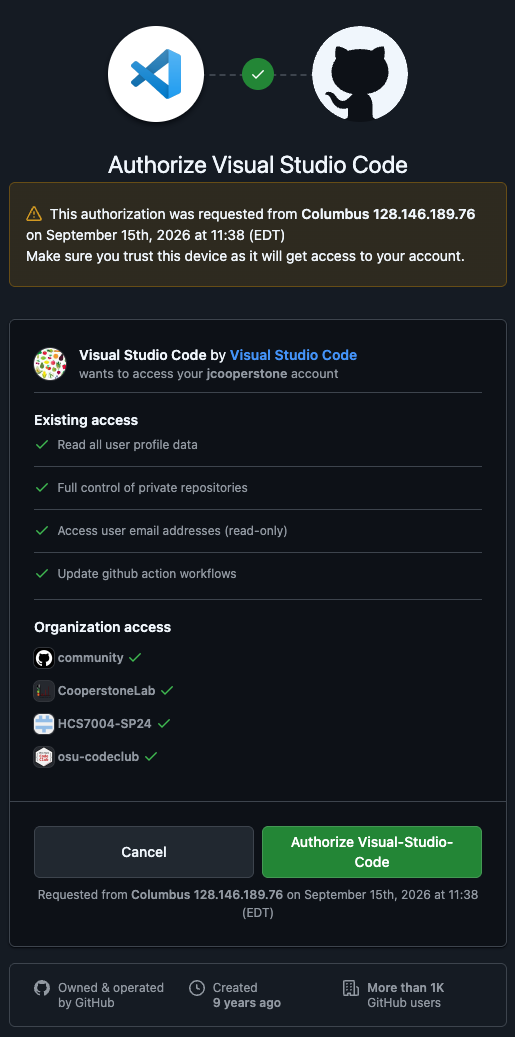
Task: Click GitHub mark icon in footer
Action: tap(42, 988)
